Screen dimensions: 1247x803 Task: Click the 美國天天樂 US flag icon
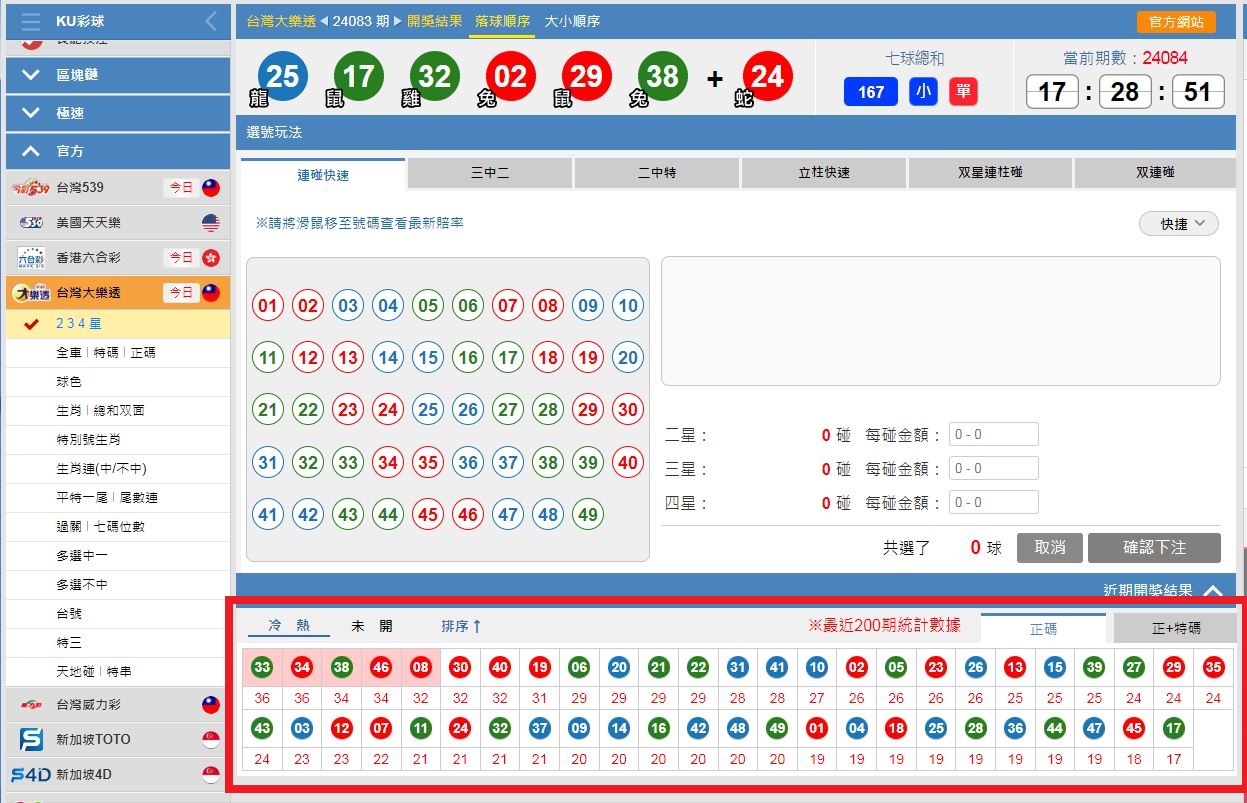(210, 222)
